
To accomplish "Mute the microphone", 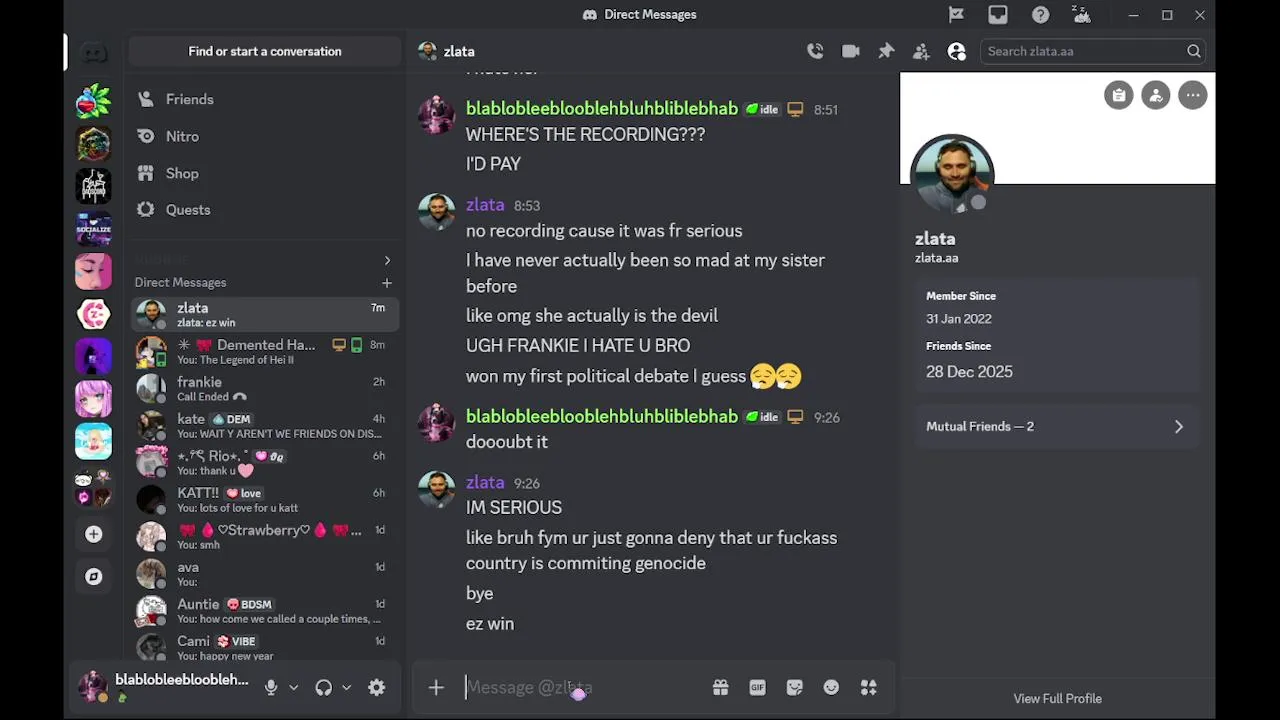I will pos(270,687).
